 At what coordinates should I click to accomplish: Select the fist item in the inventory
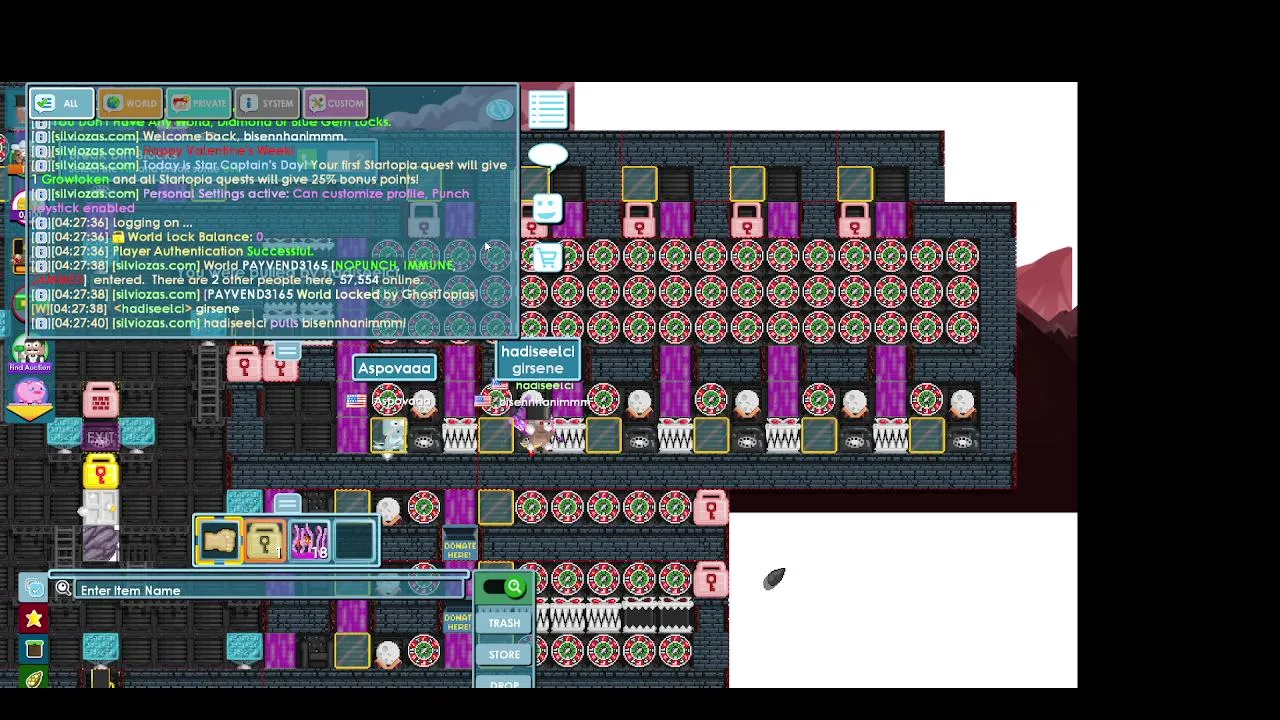[x=219, y=541]
